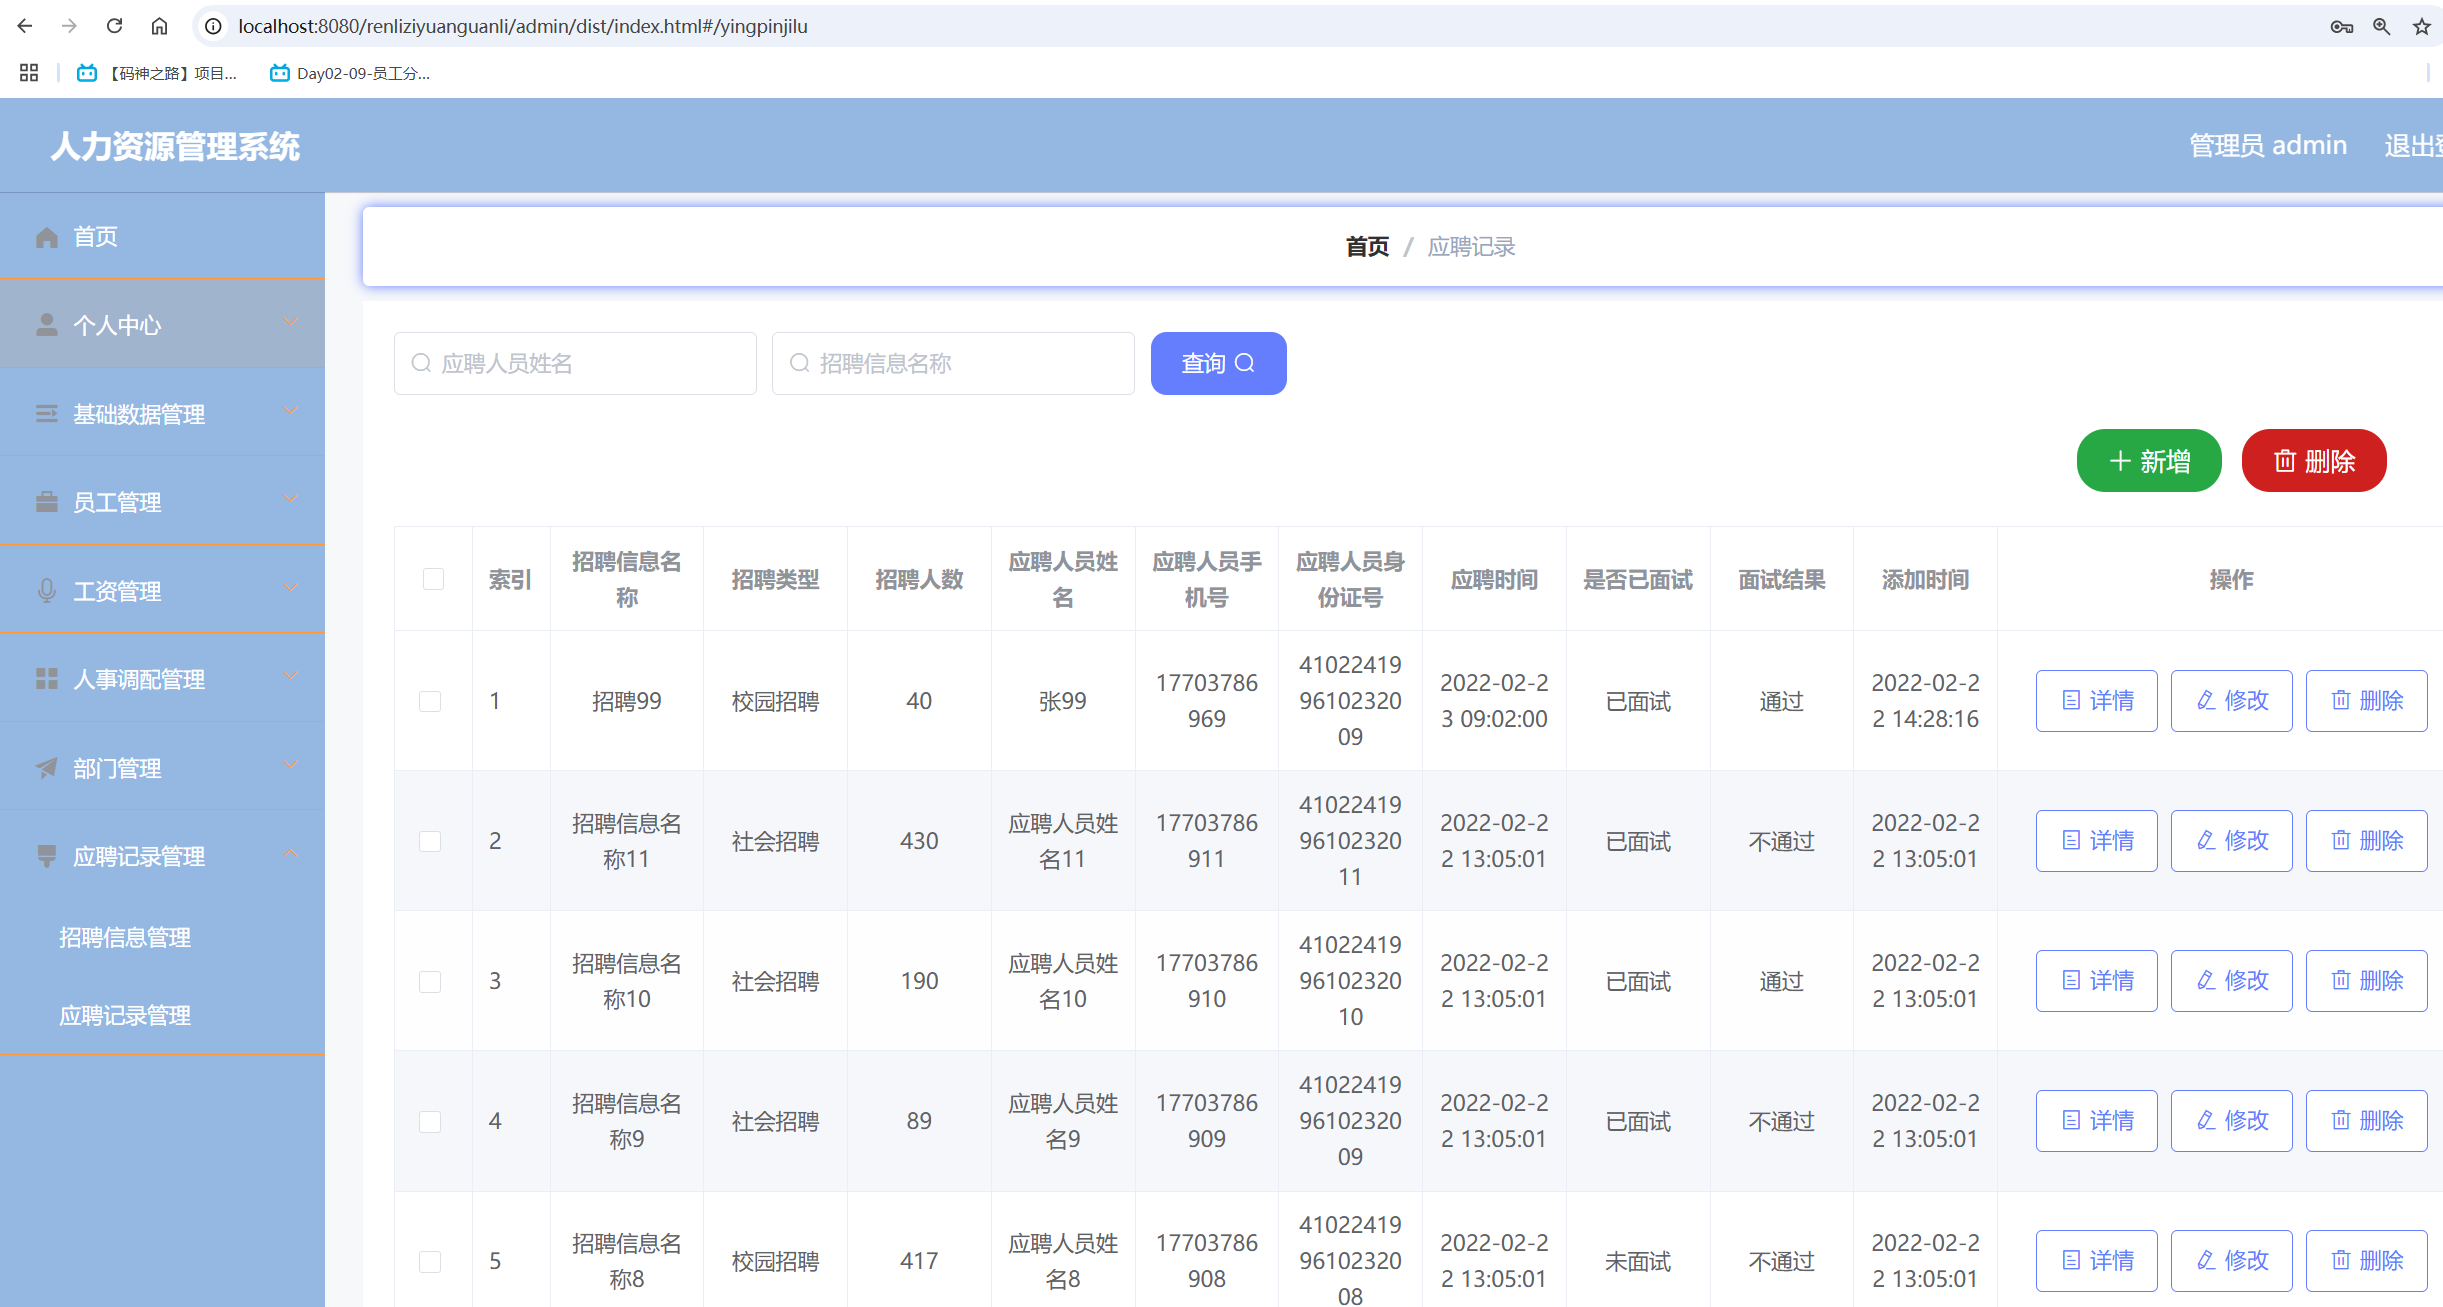Open 招聘信息管理 from the sidebar
The width and height of the screenshot is (2443, 1307).
(x=124, y=937)
